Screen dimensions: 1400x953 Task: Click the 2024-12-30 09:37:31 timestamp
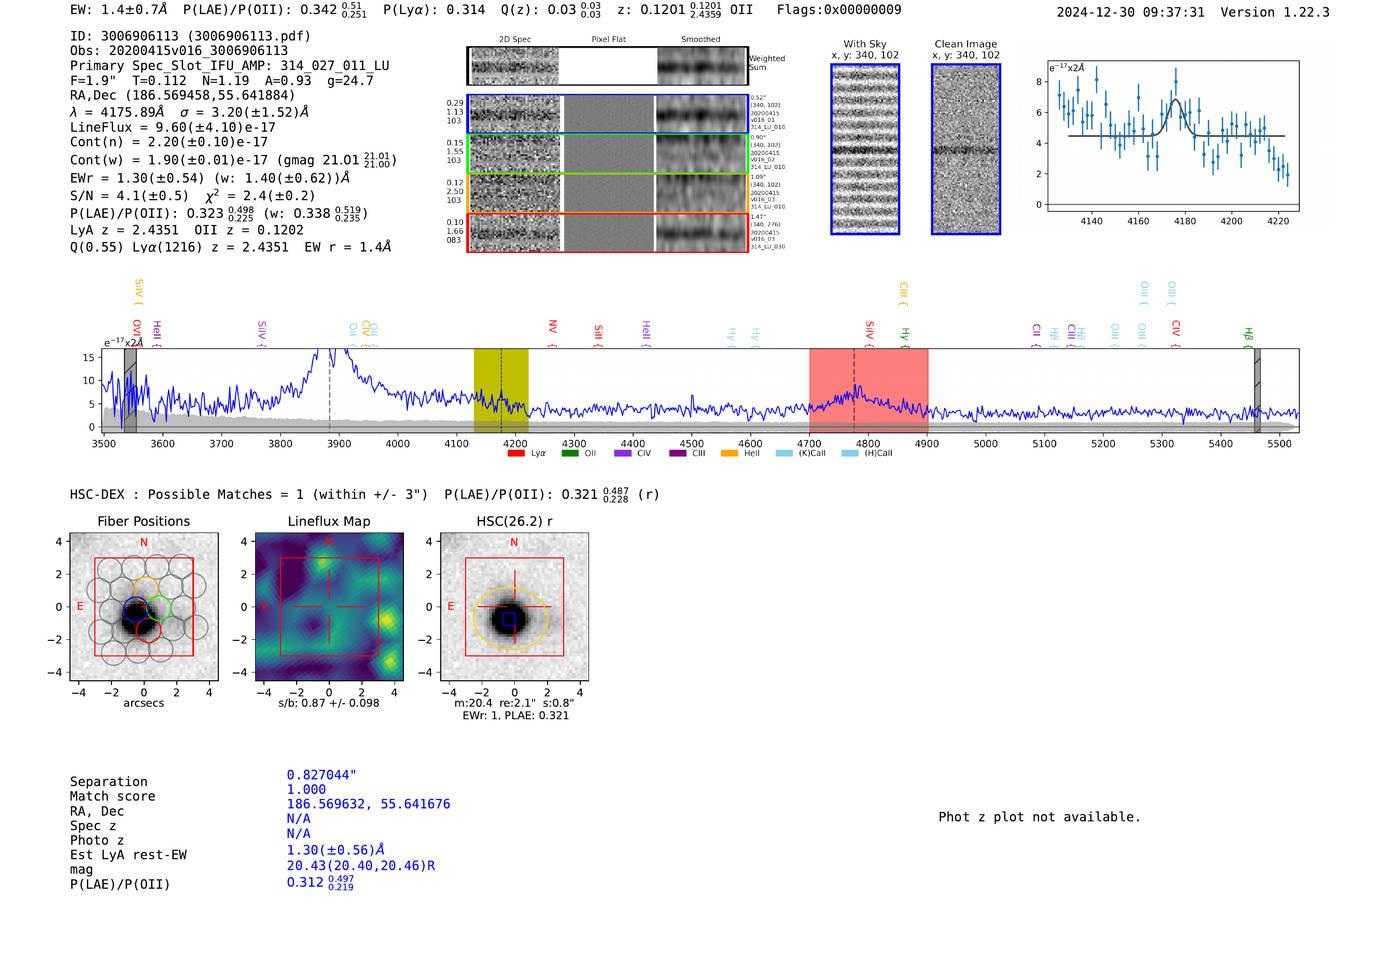coord(1130,12)
